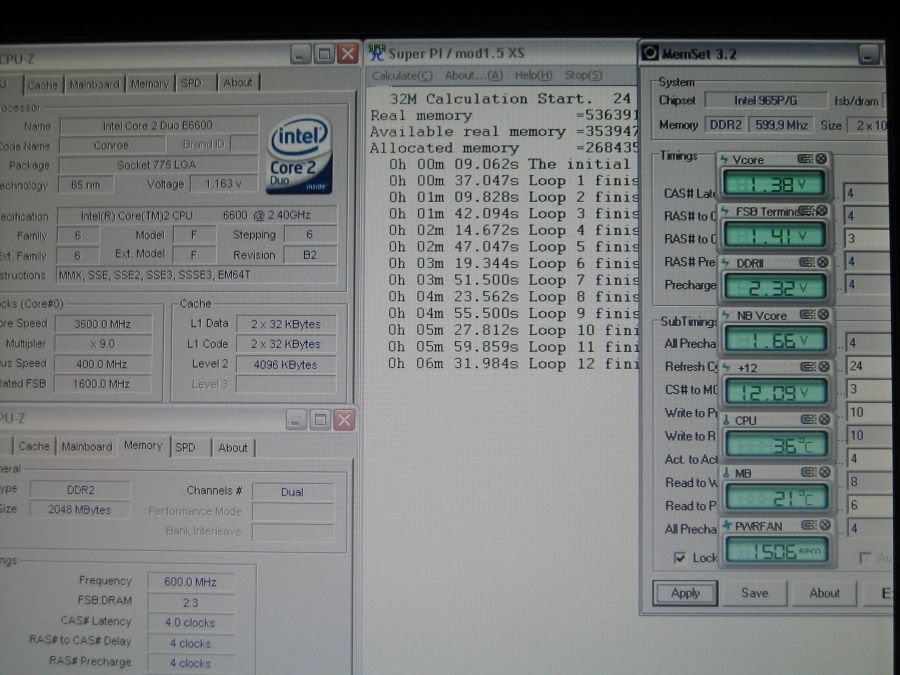Click the Name field "Intel Core 2 Duo E6600"
The image size is (900, 675).
point(158,126)
